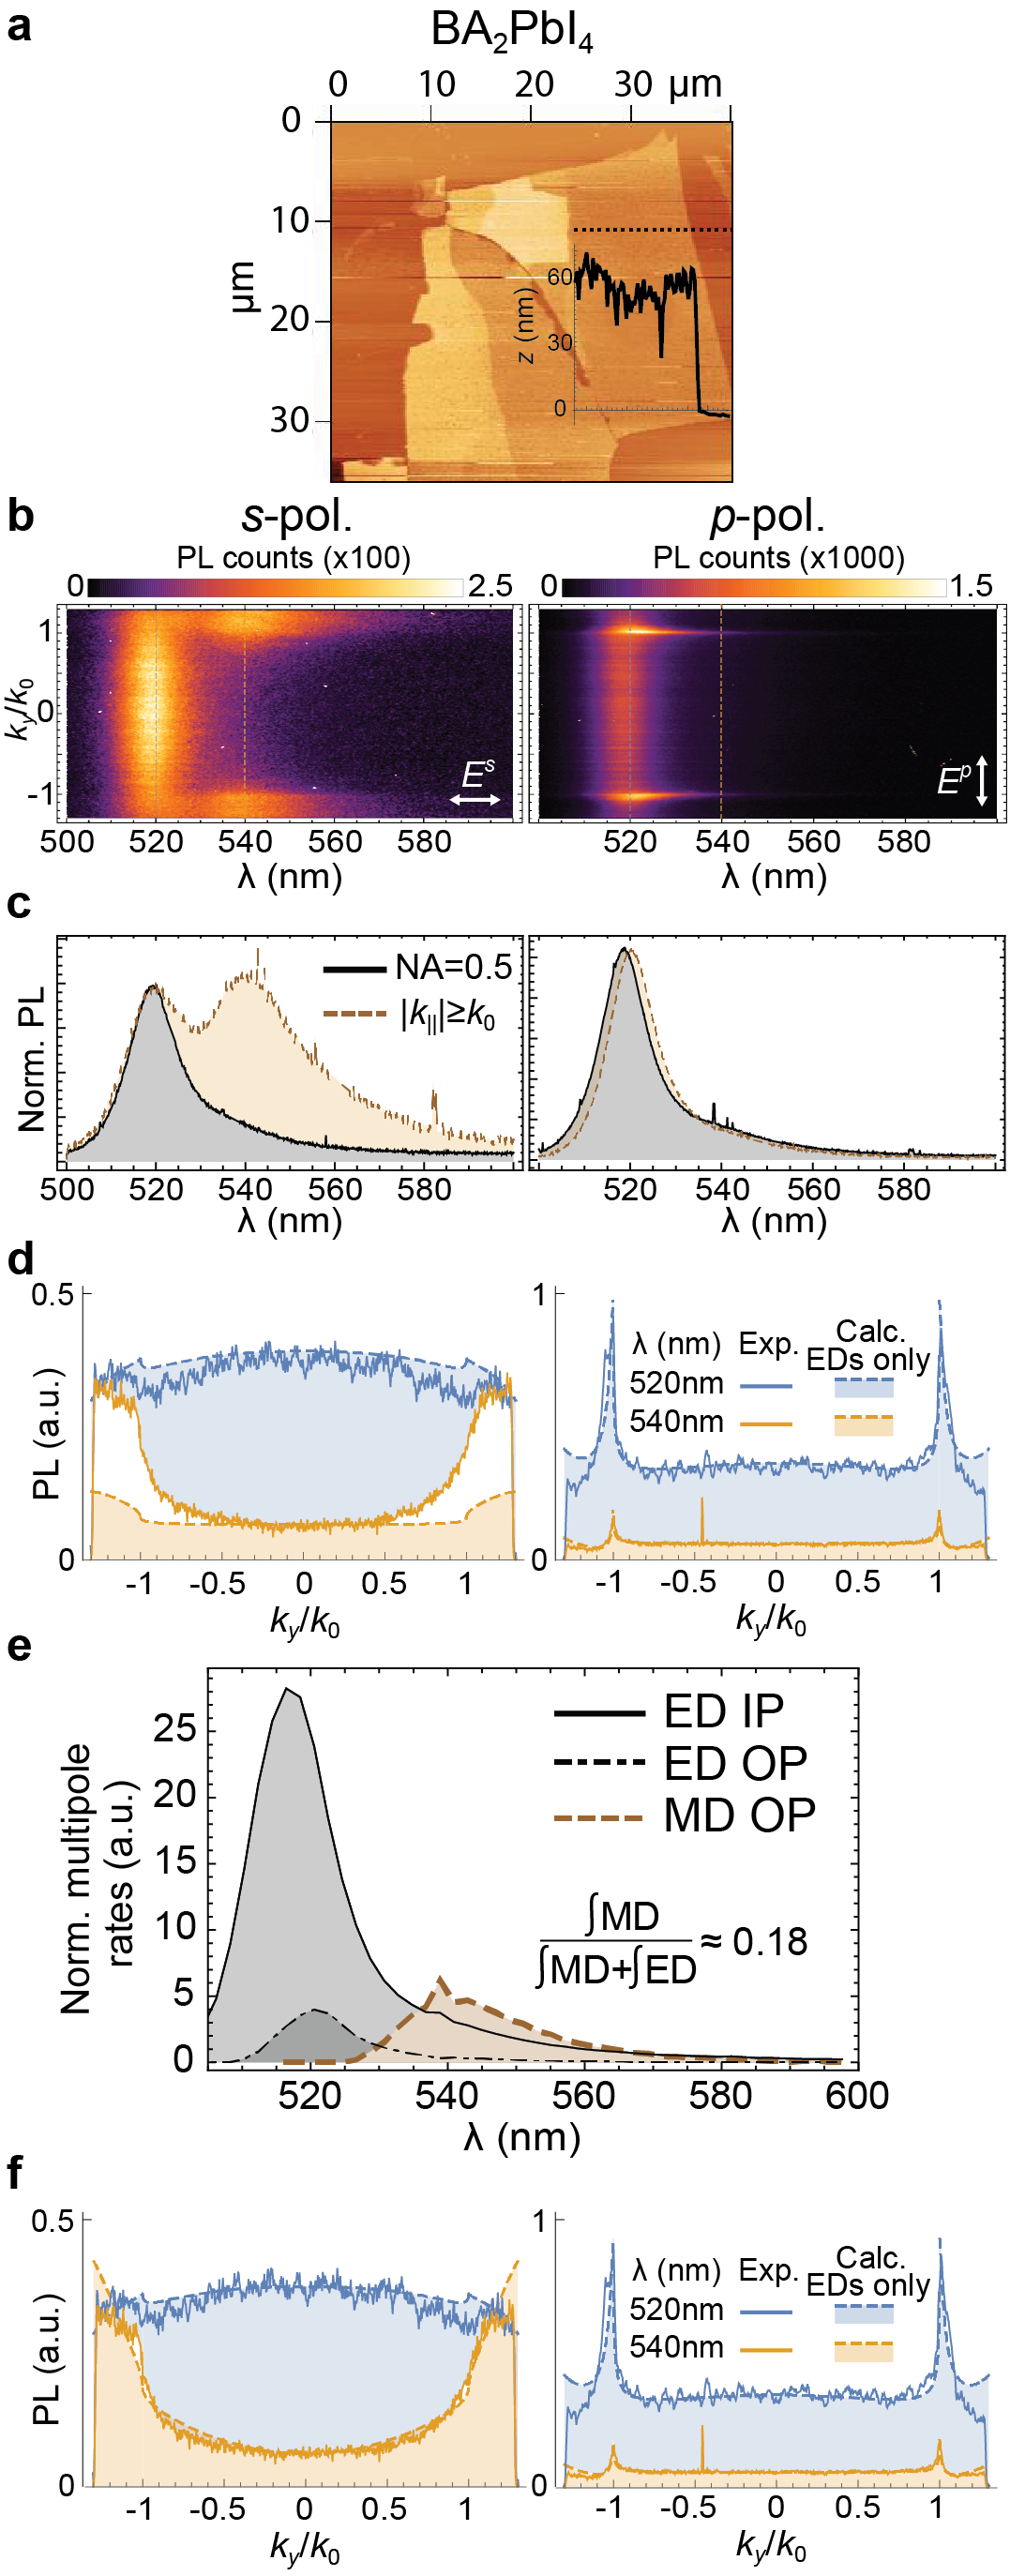
Task: Select the panel label 'c'
Action: [x=18, y=904]
